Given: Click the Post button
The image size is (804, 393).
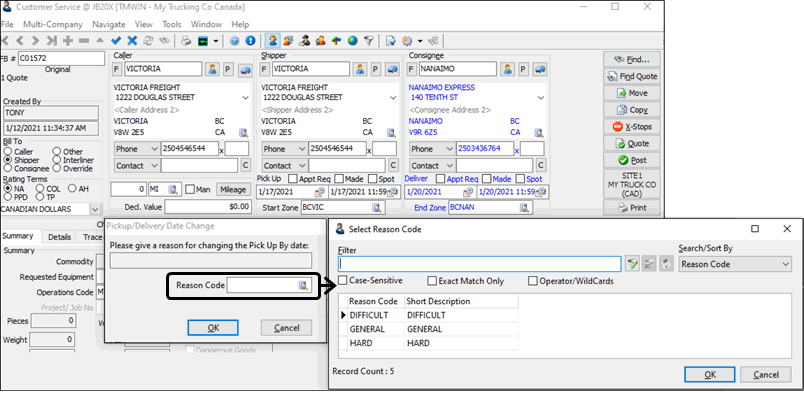Looking at the screenshot, I should click(632, 160).
